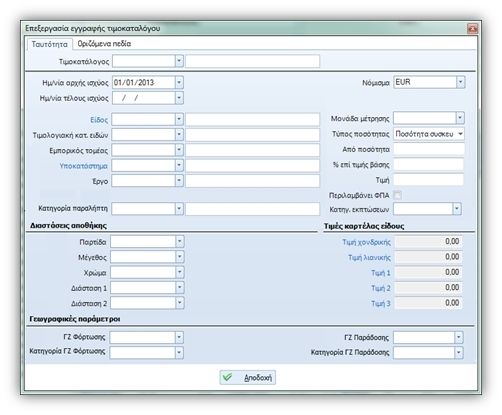Expand the Κατηγορία ΓΖ Φόρτωσης dropdown
The height and width of the screenshot is (415, 502).
tap(179, 352)
